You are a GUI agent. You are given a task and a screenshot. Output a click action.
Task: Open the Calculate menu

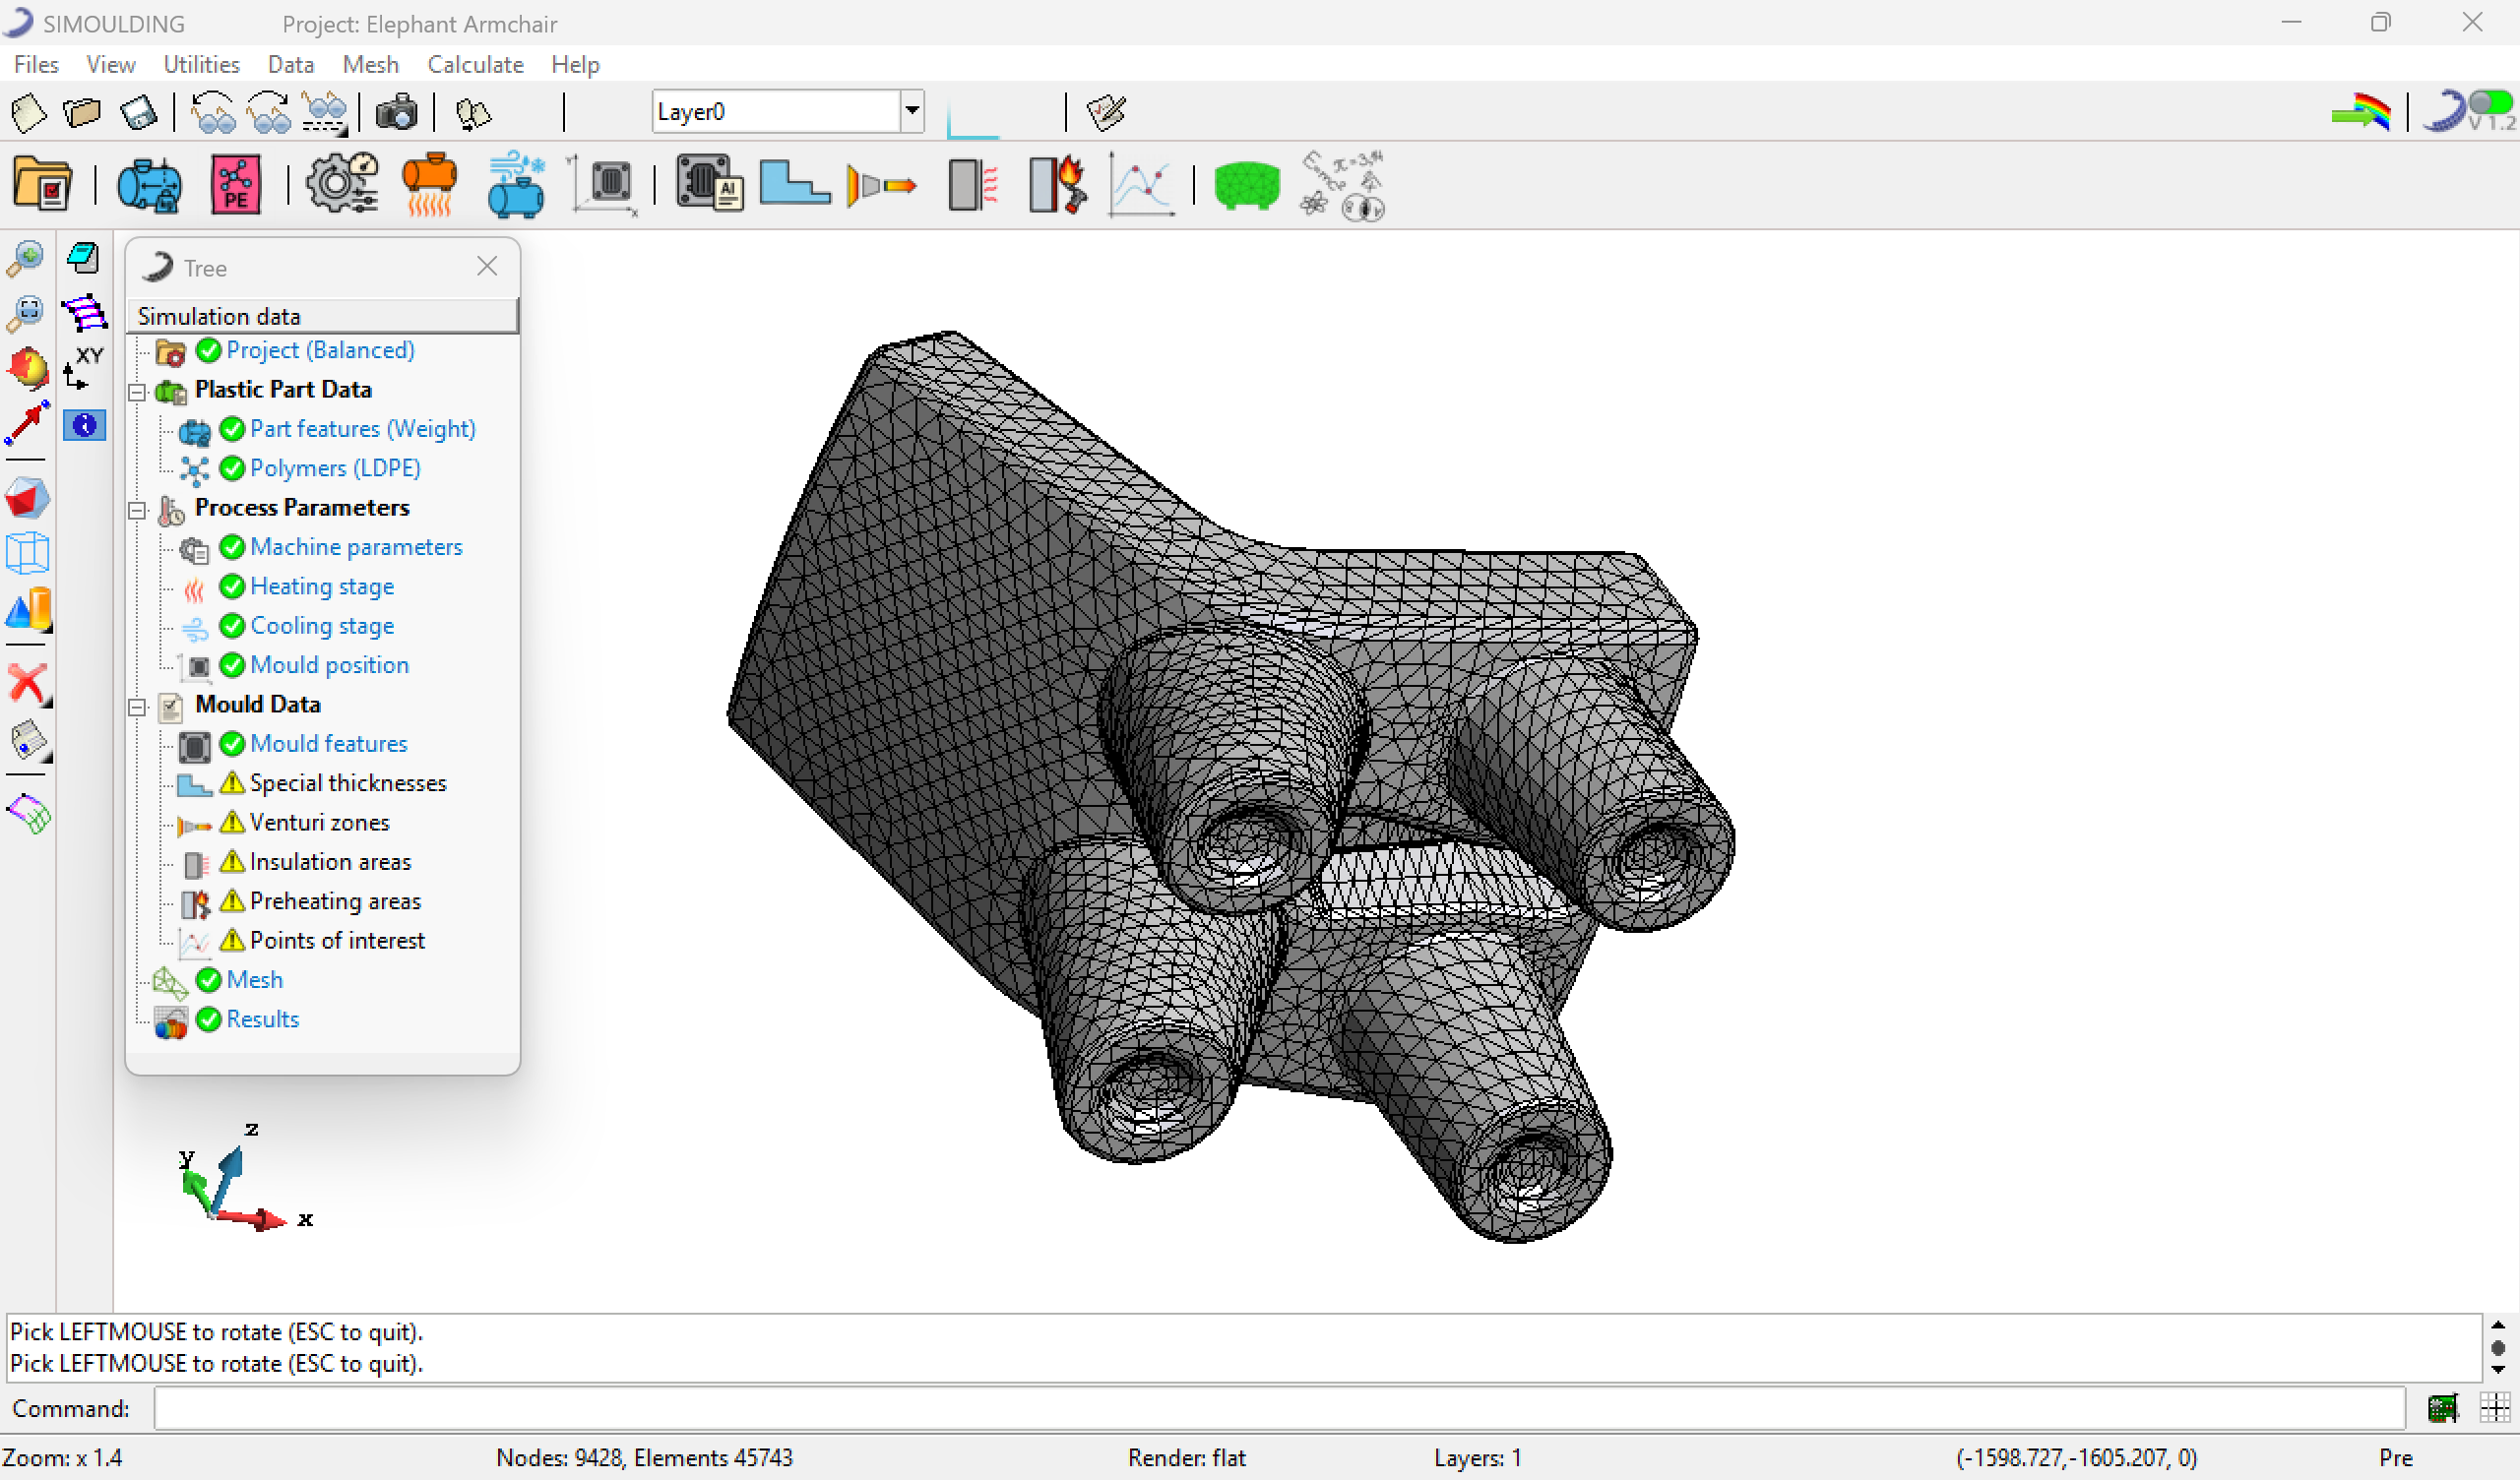click(x=475, y=65)
